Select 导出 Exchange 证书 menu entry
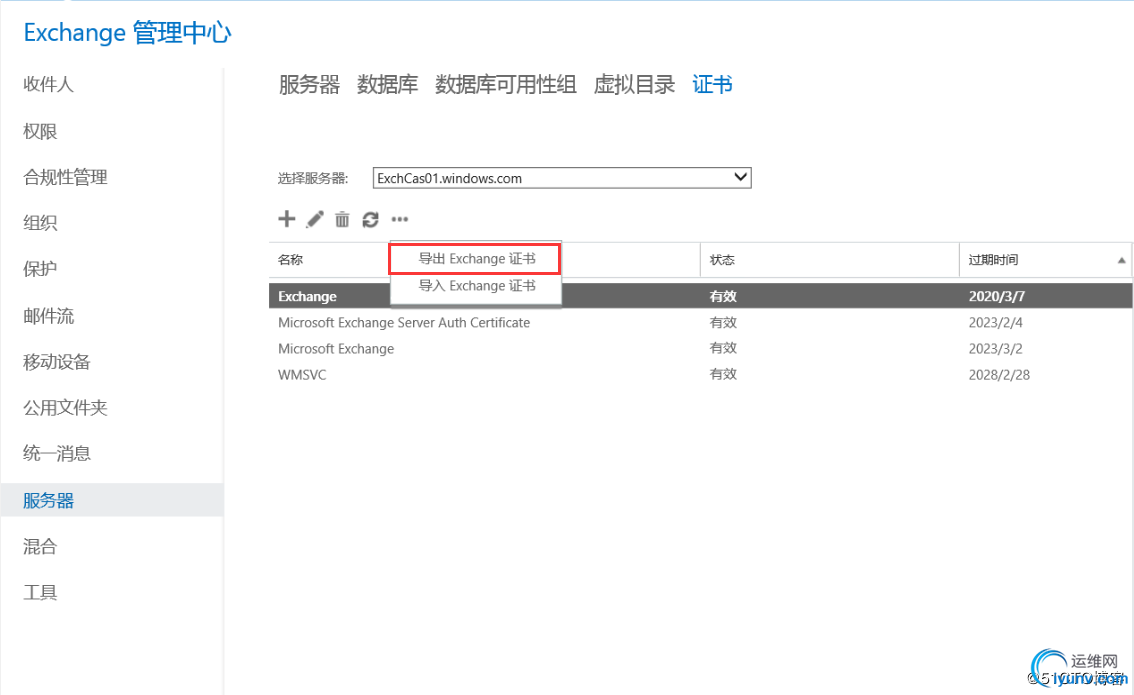The height and width of the screenshot is (695, 1134). (x=477, y=259)
